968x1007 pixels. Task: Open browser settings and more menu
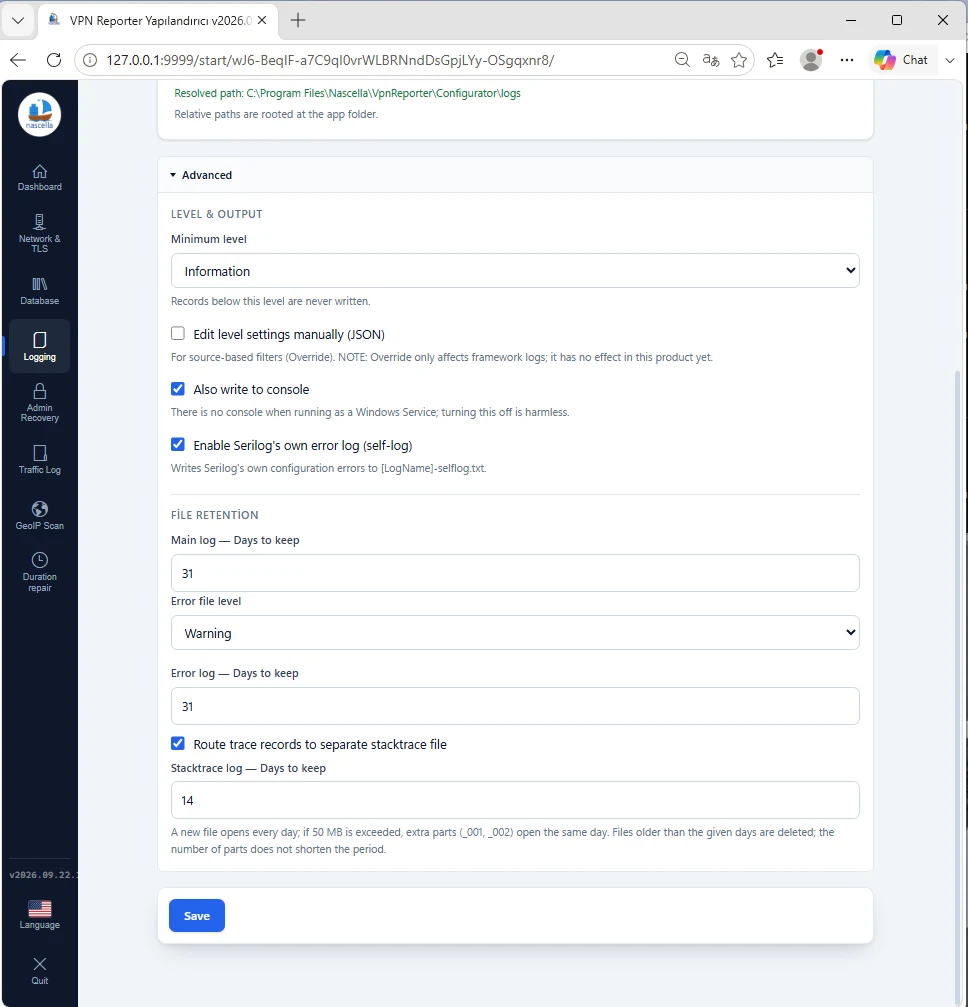tap(847, 60)
